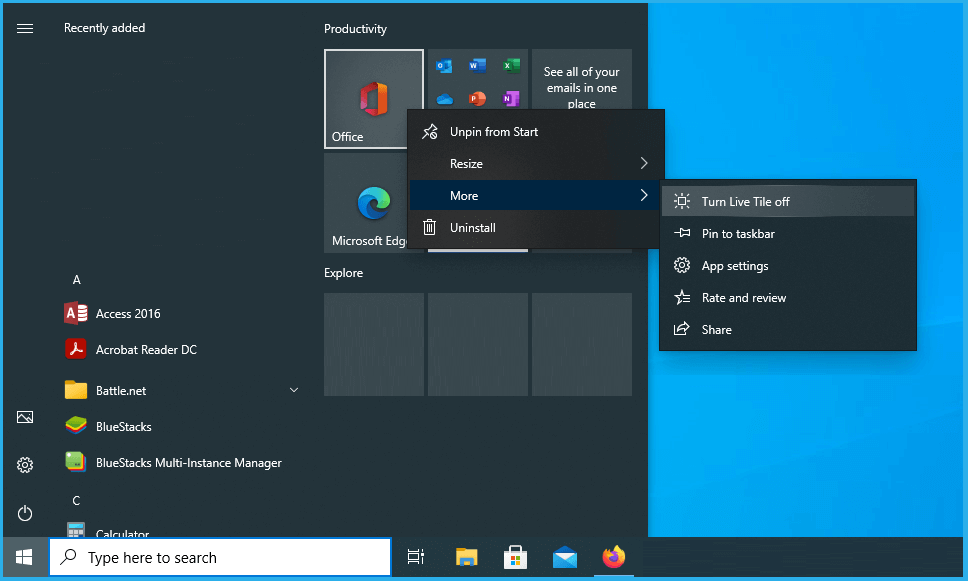Launch OneNote from the Productivity tiles

point(512,98)
